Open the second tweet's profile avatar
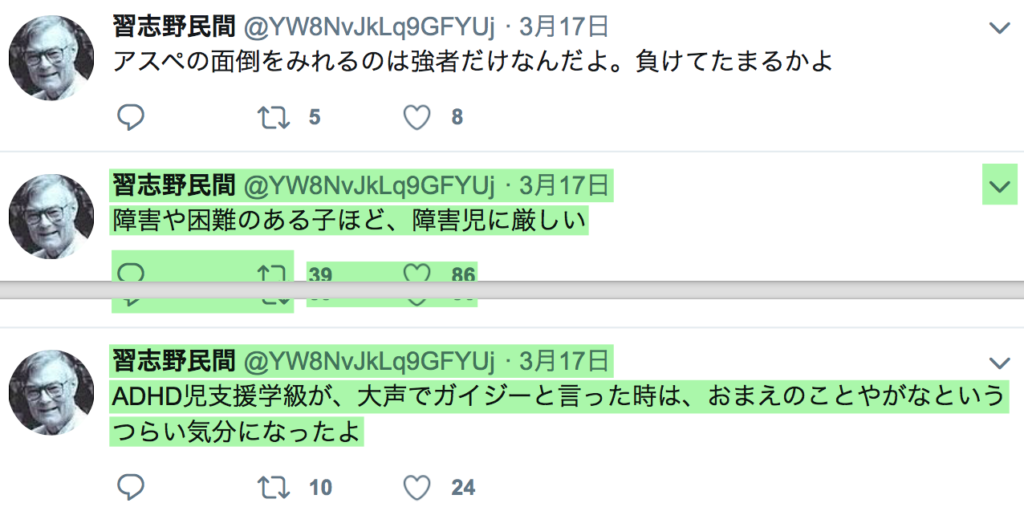The image size is (1024, 507). [51, 216]
